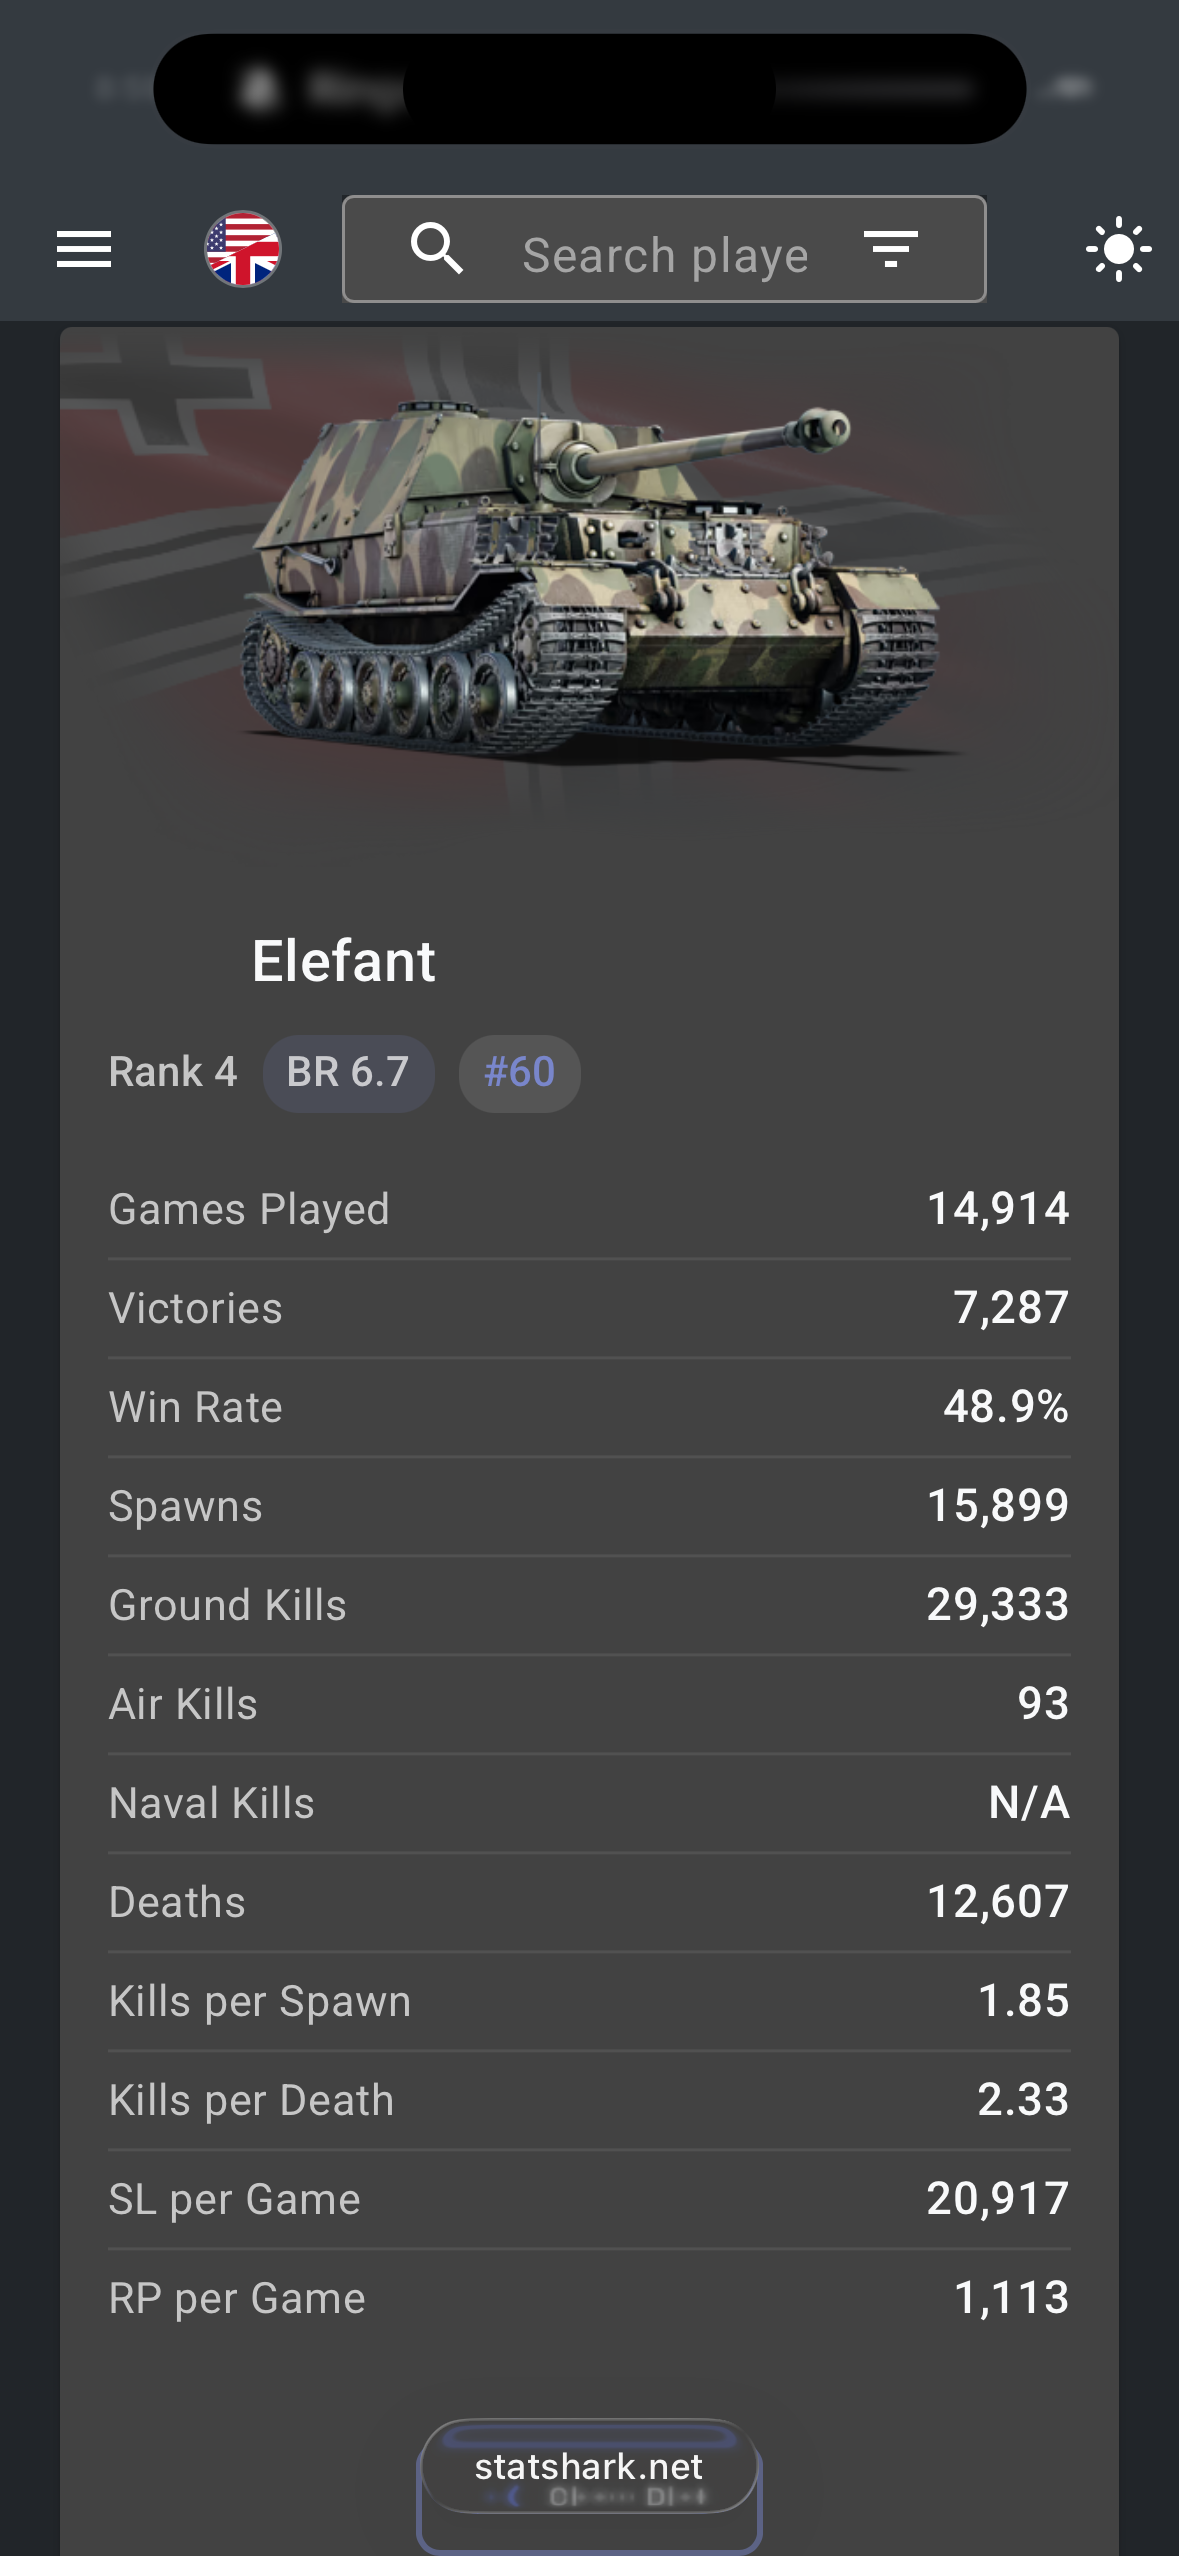The width and height of the screenshot is (1179, 2556).
Task: Select the Elefant vehicle title
Action: tap(343, 961)
